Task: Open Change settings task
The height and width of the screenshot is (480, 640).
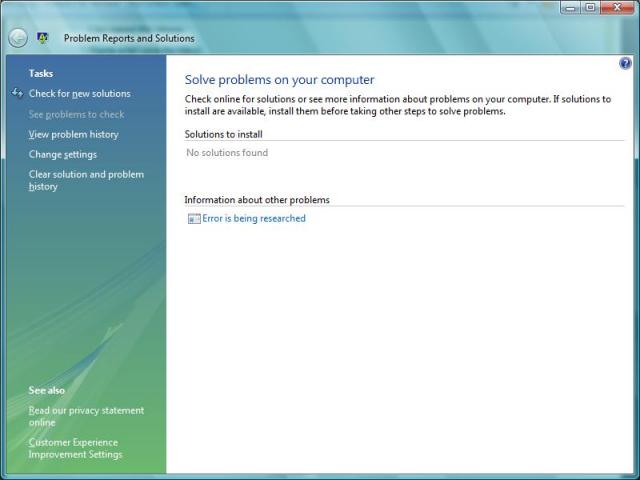Action: (63, 155)
